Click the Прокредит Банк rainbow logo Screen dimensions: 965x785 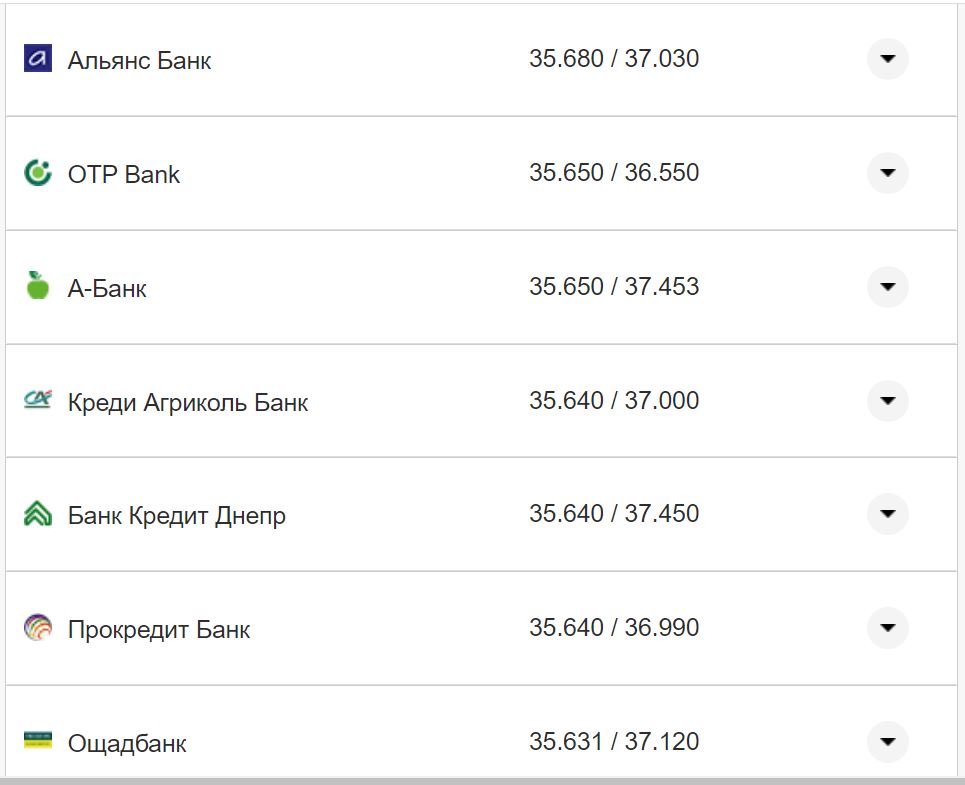[36, 628]
